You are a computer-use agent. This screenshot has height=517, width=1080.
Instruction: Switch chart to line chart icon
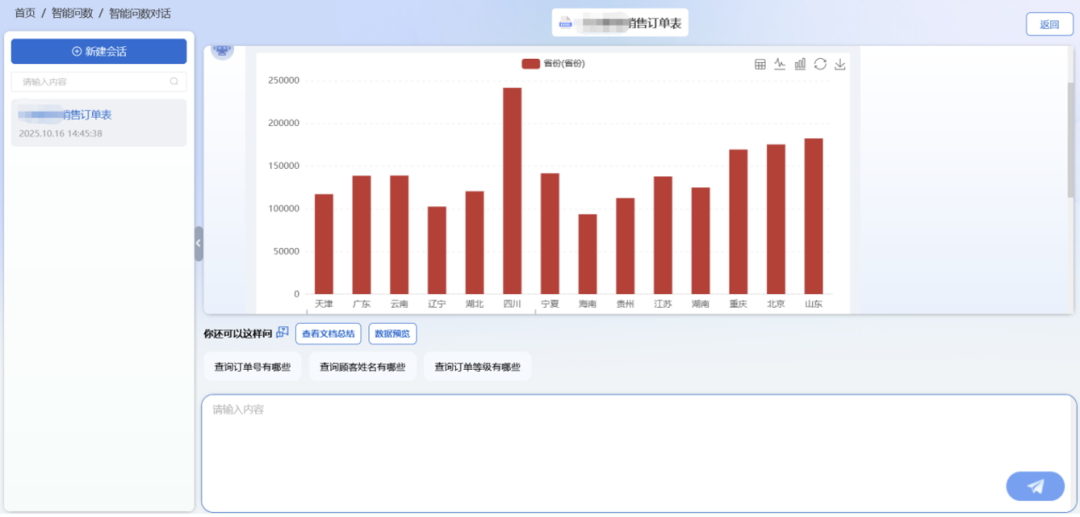click(780, 64)
